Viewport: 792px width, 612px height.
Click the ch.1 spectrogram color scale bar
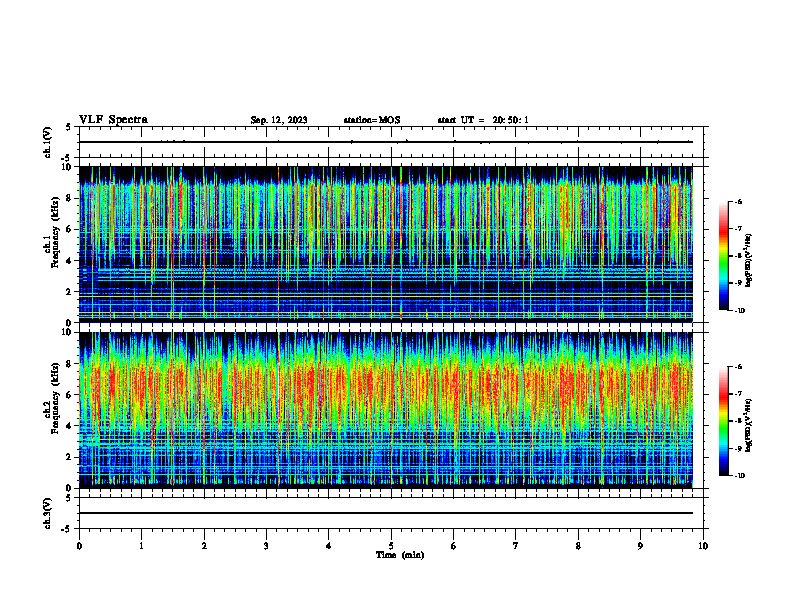723,256
